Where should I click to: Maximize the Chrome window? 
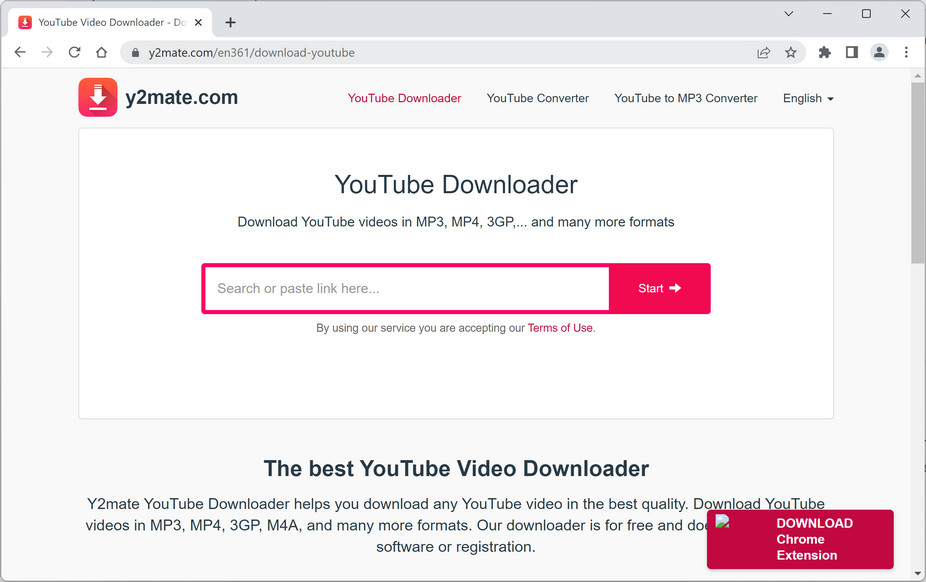click(866, 14)
